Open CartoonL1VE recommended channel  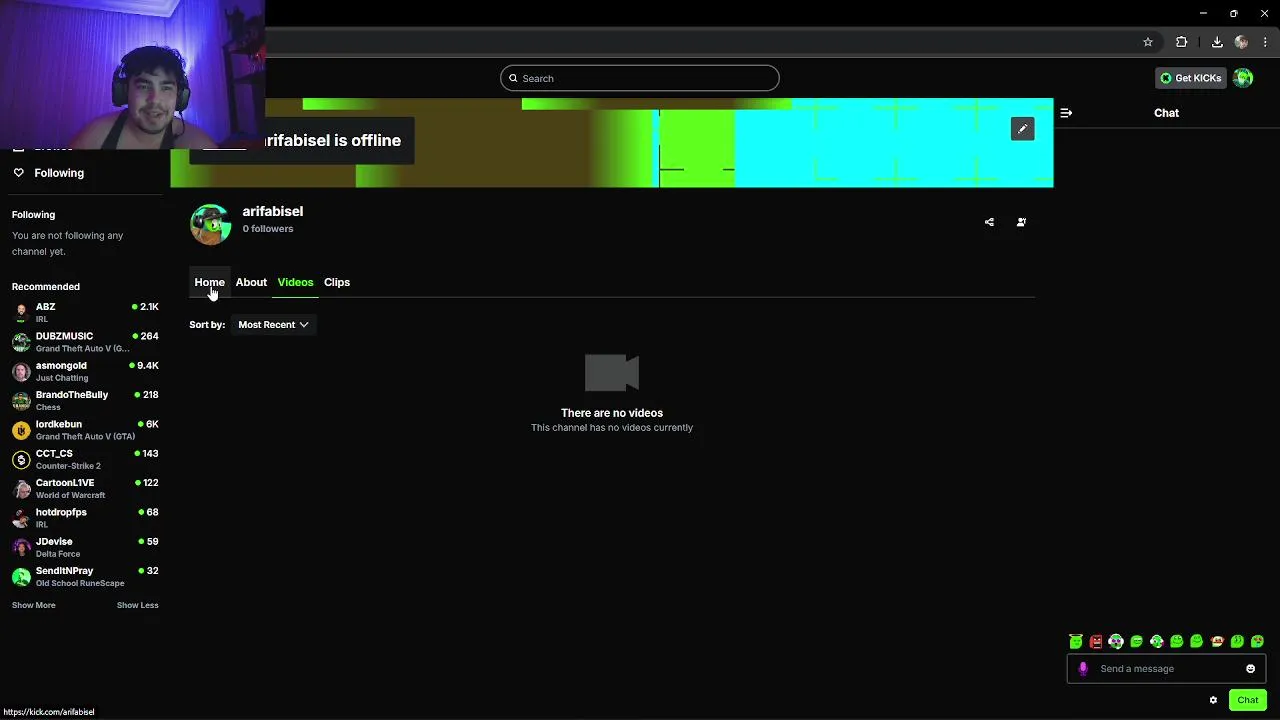(85, 488)
